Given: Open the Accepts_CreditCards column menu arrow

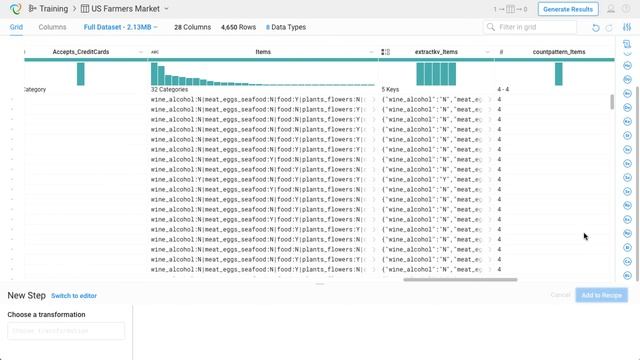Looking at the screenshot, I should pos(141,52).
